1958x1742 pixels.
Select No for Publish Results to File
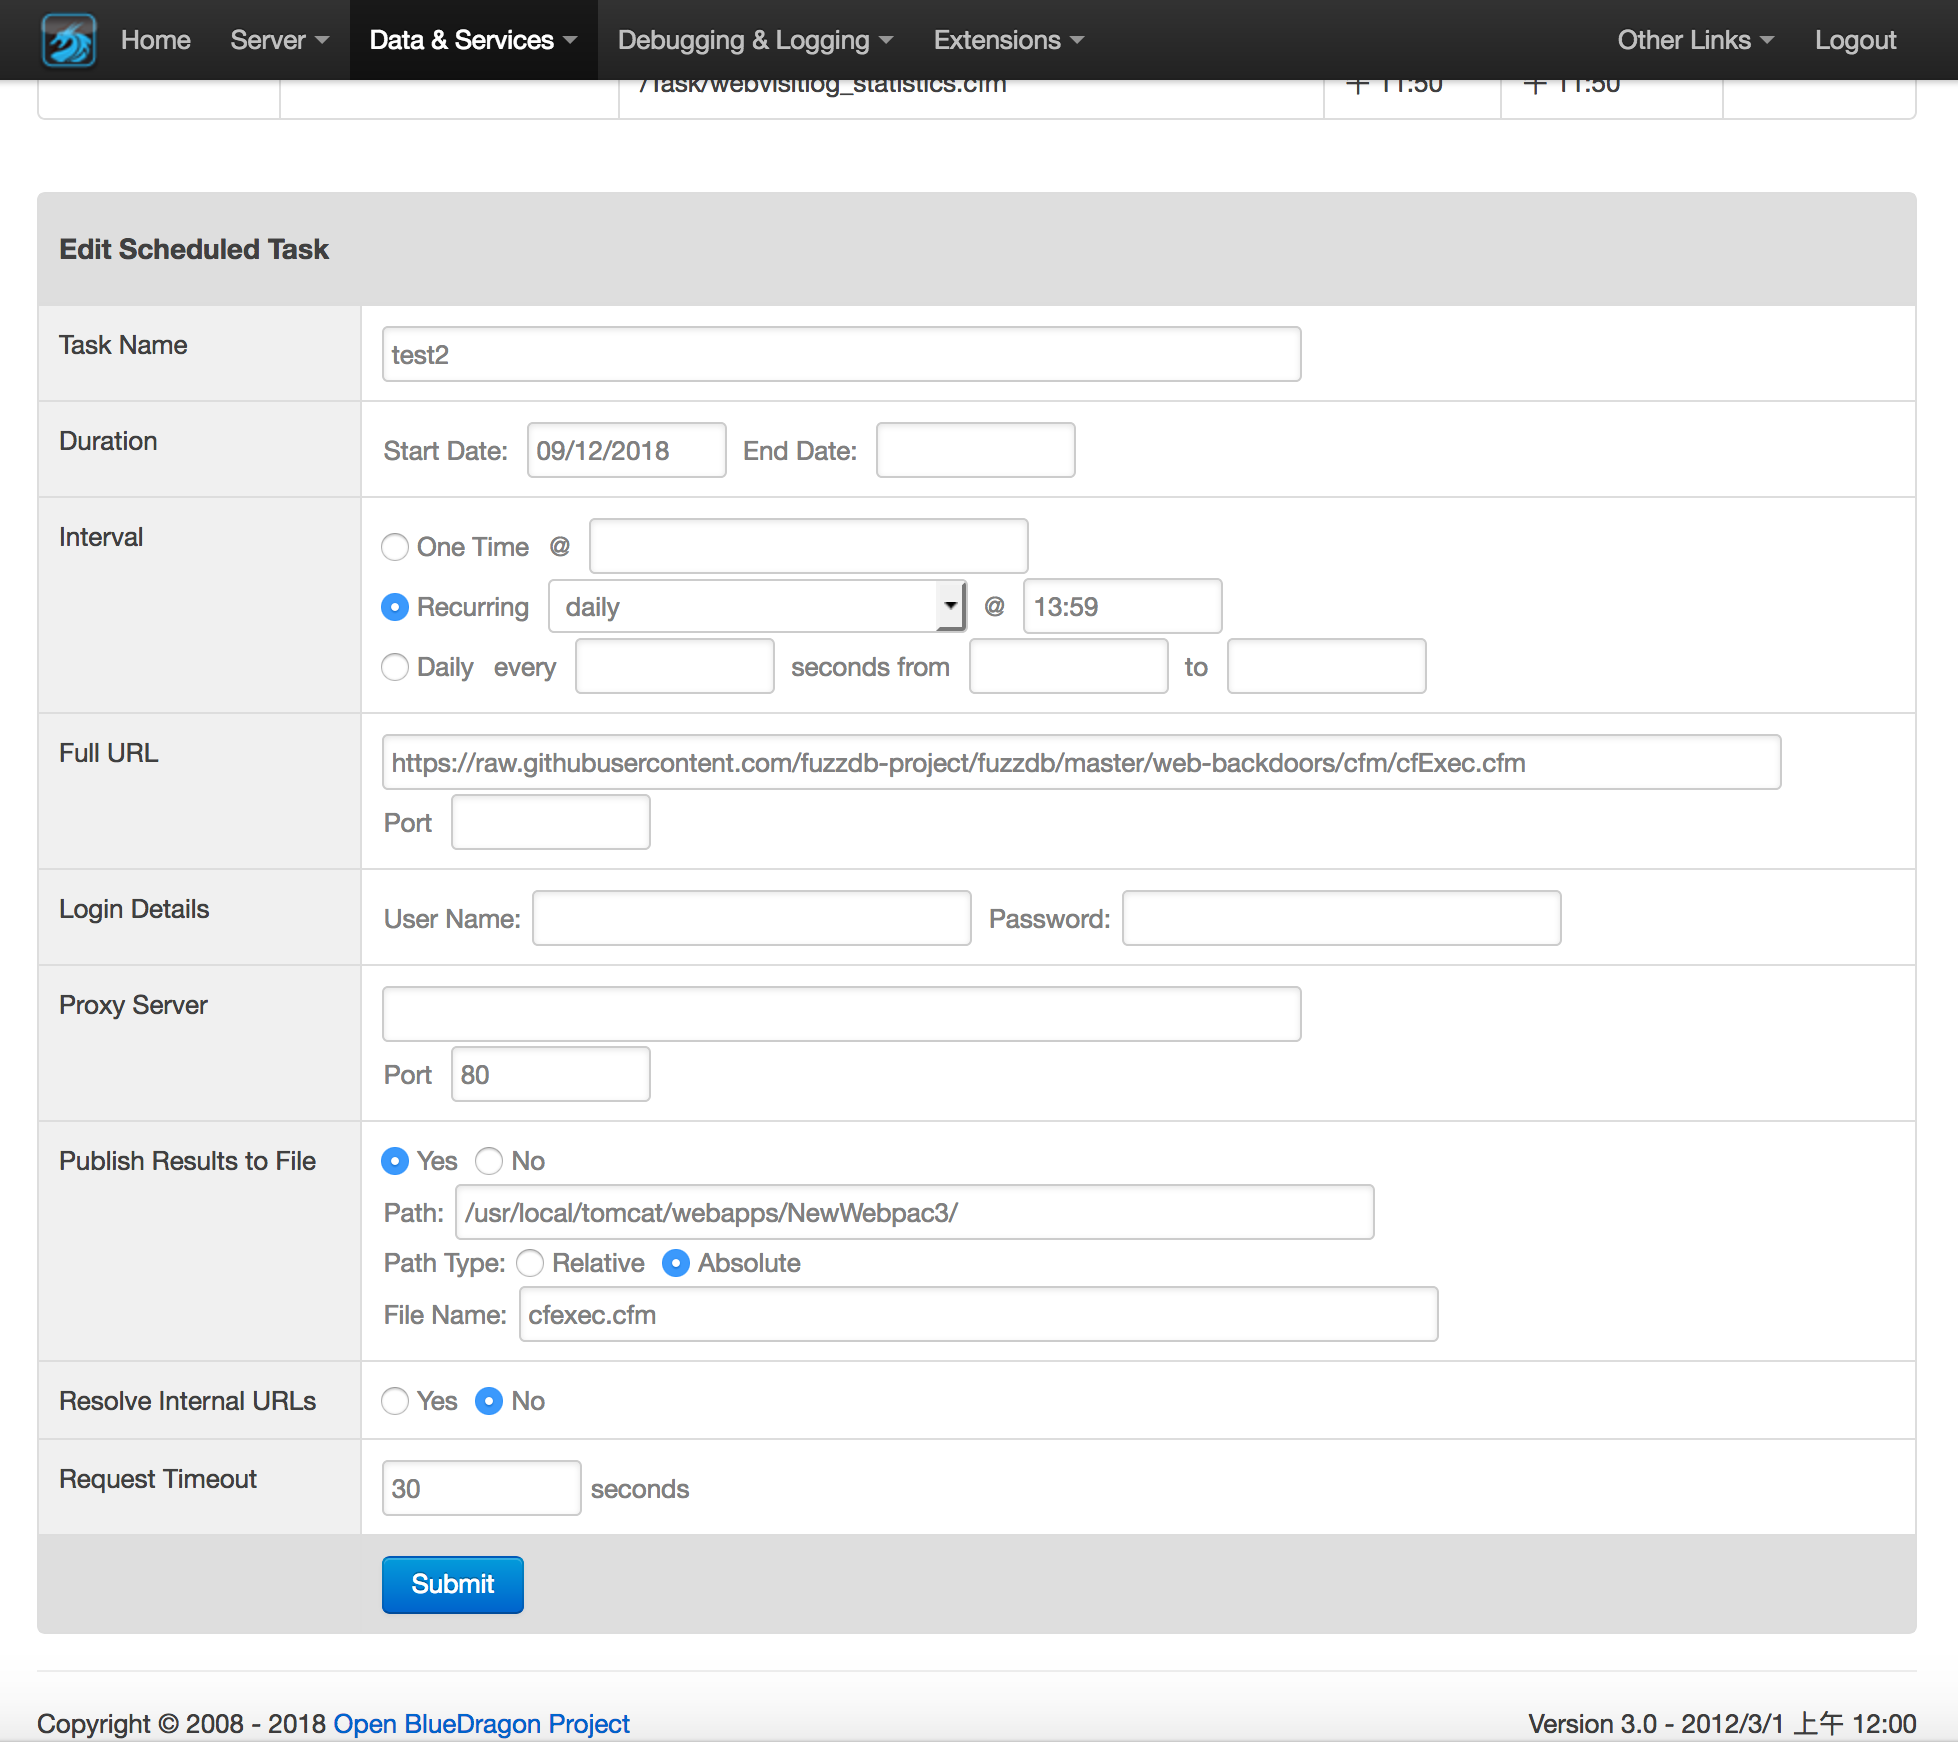point(489,1161)
